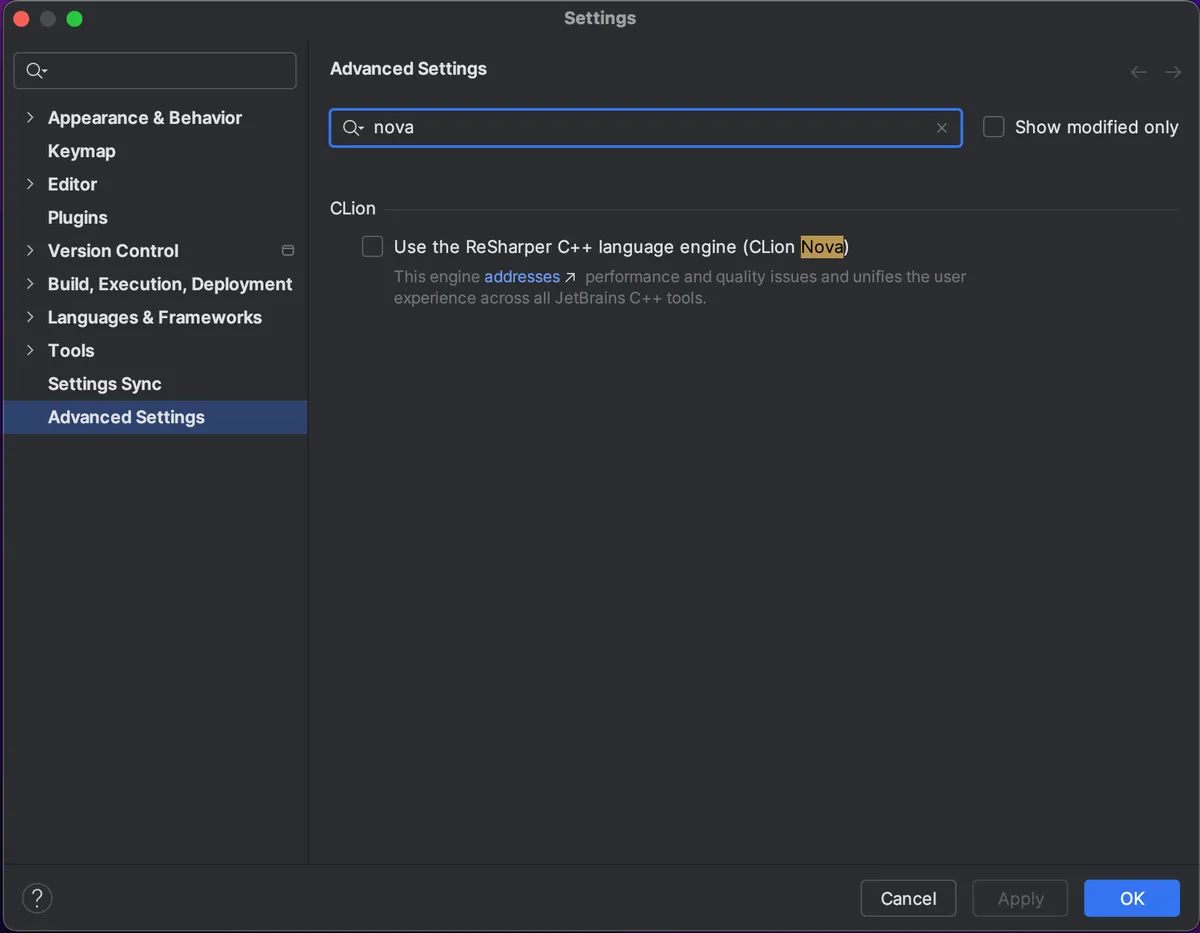Screen dimensions: 1200x933
Task: Go back with the left arrow icon
Action: pos(1138,72)
